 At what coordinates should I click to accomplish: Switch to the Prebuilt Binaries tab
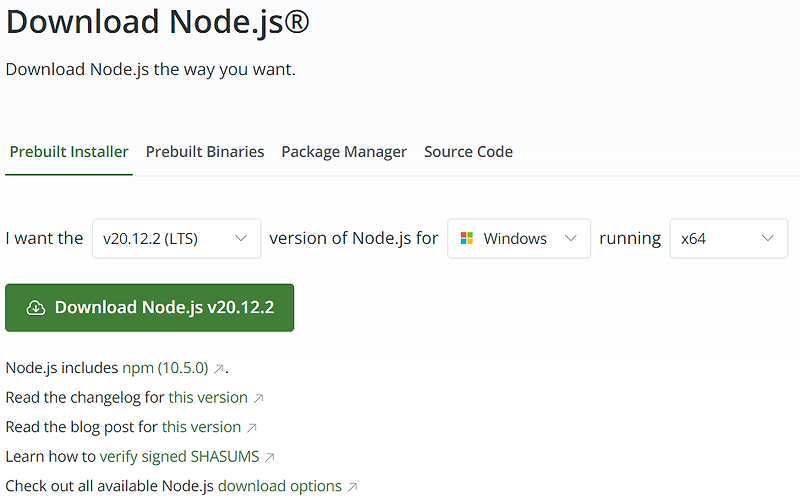pos(205,152)
